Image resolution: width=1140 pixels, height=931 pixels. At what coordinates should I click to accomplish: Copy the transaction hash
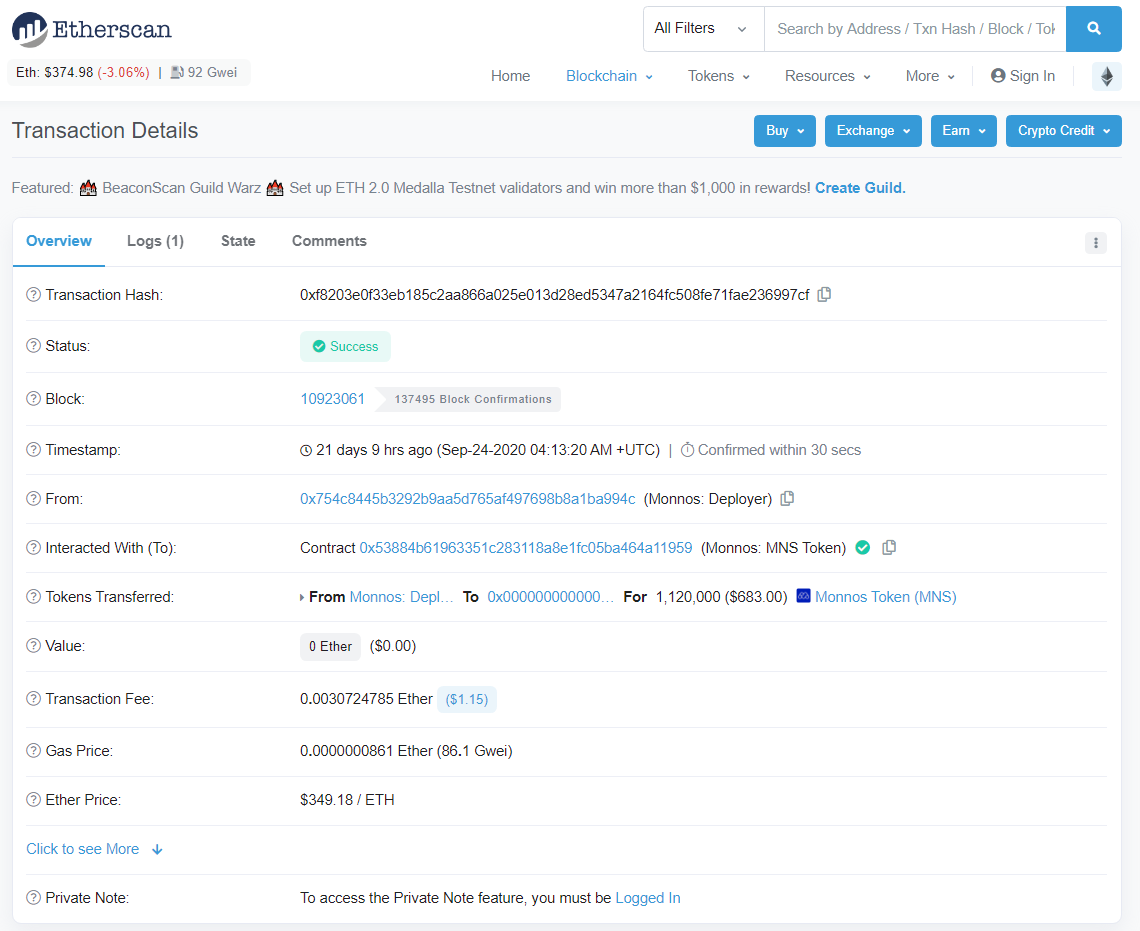(x=824, y=294)
